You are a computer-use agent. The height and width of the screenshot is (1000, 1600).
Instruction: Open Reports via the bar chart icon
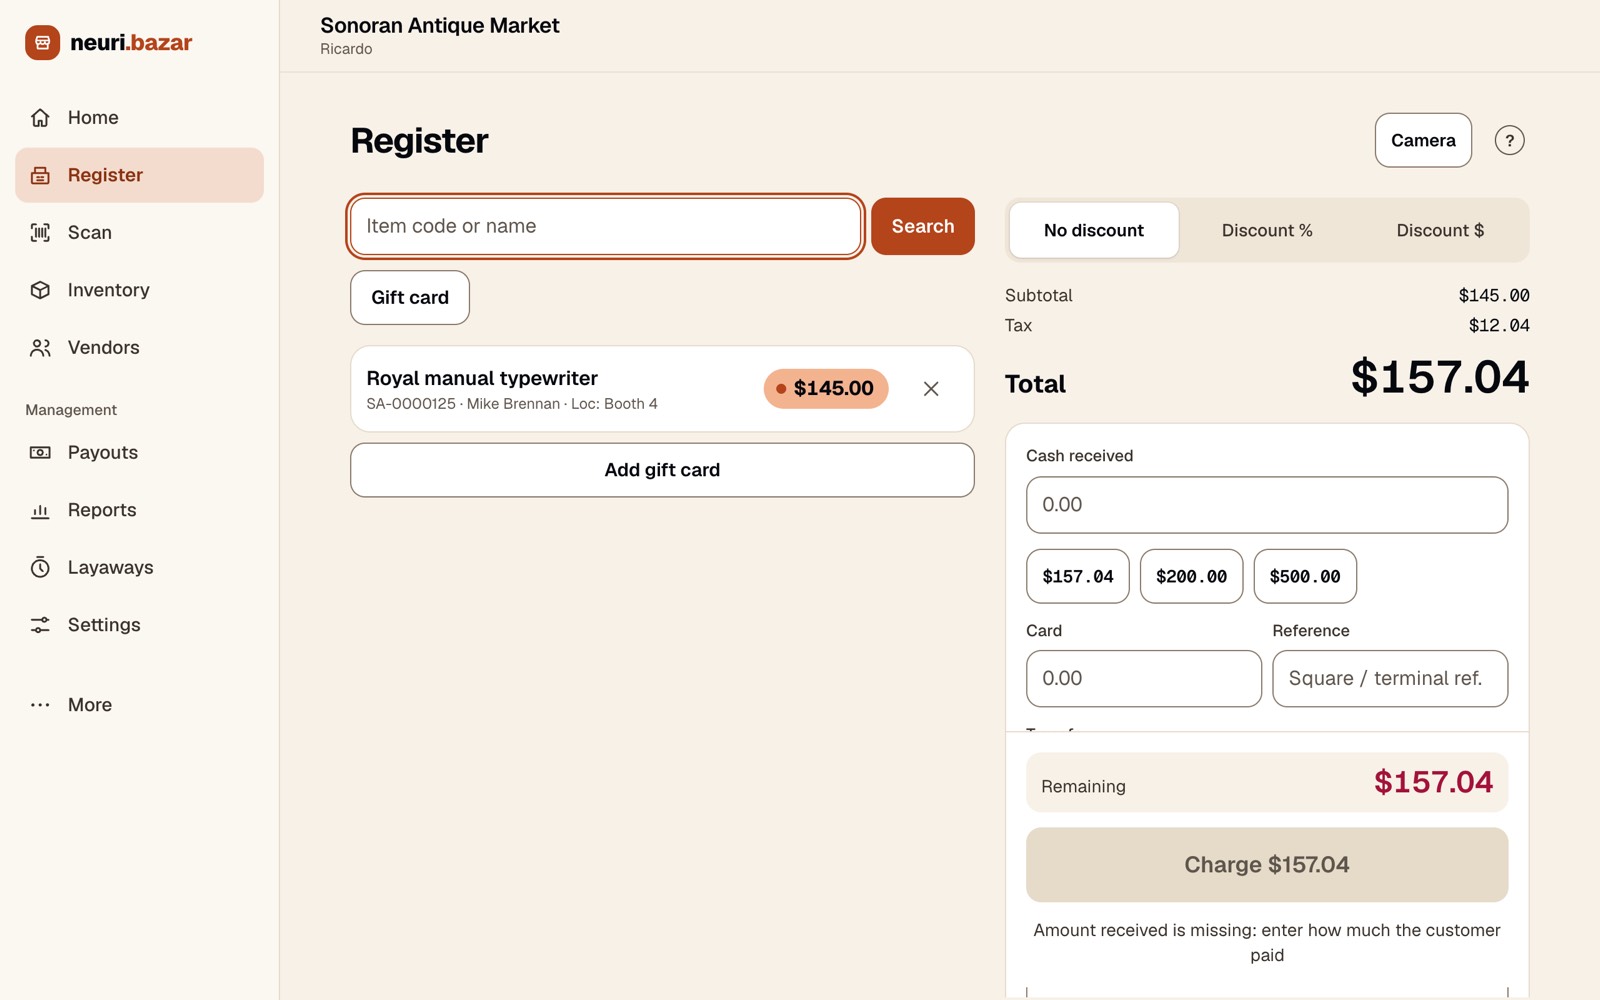(40, 510)
